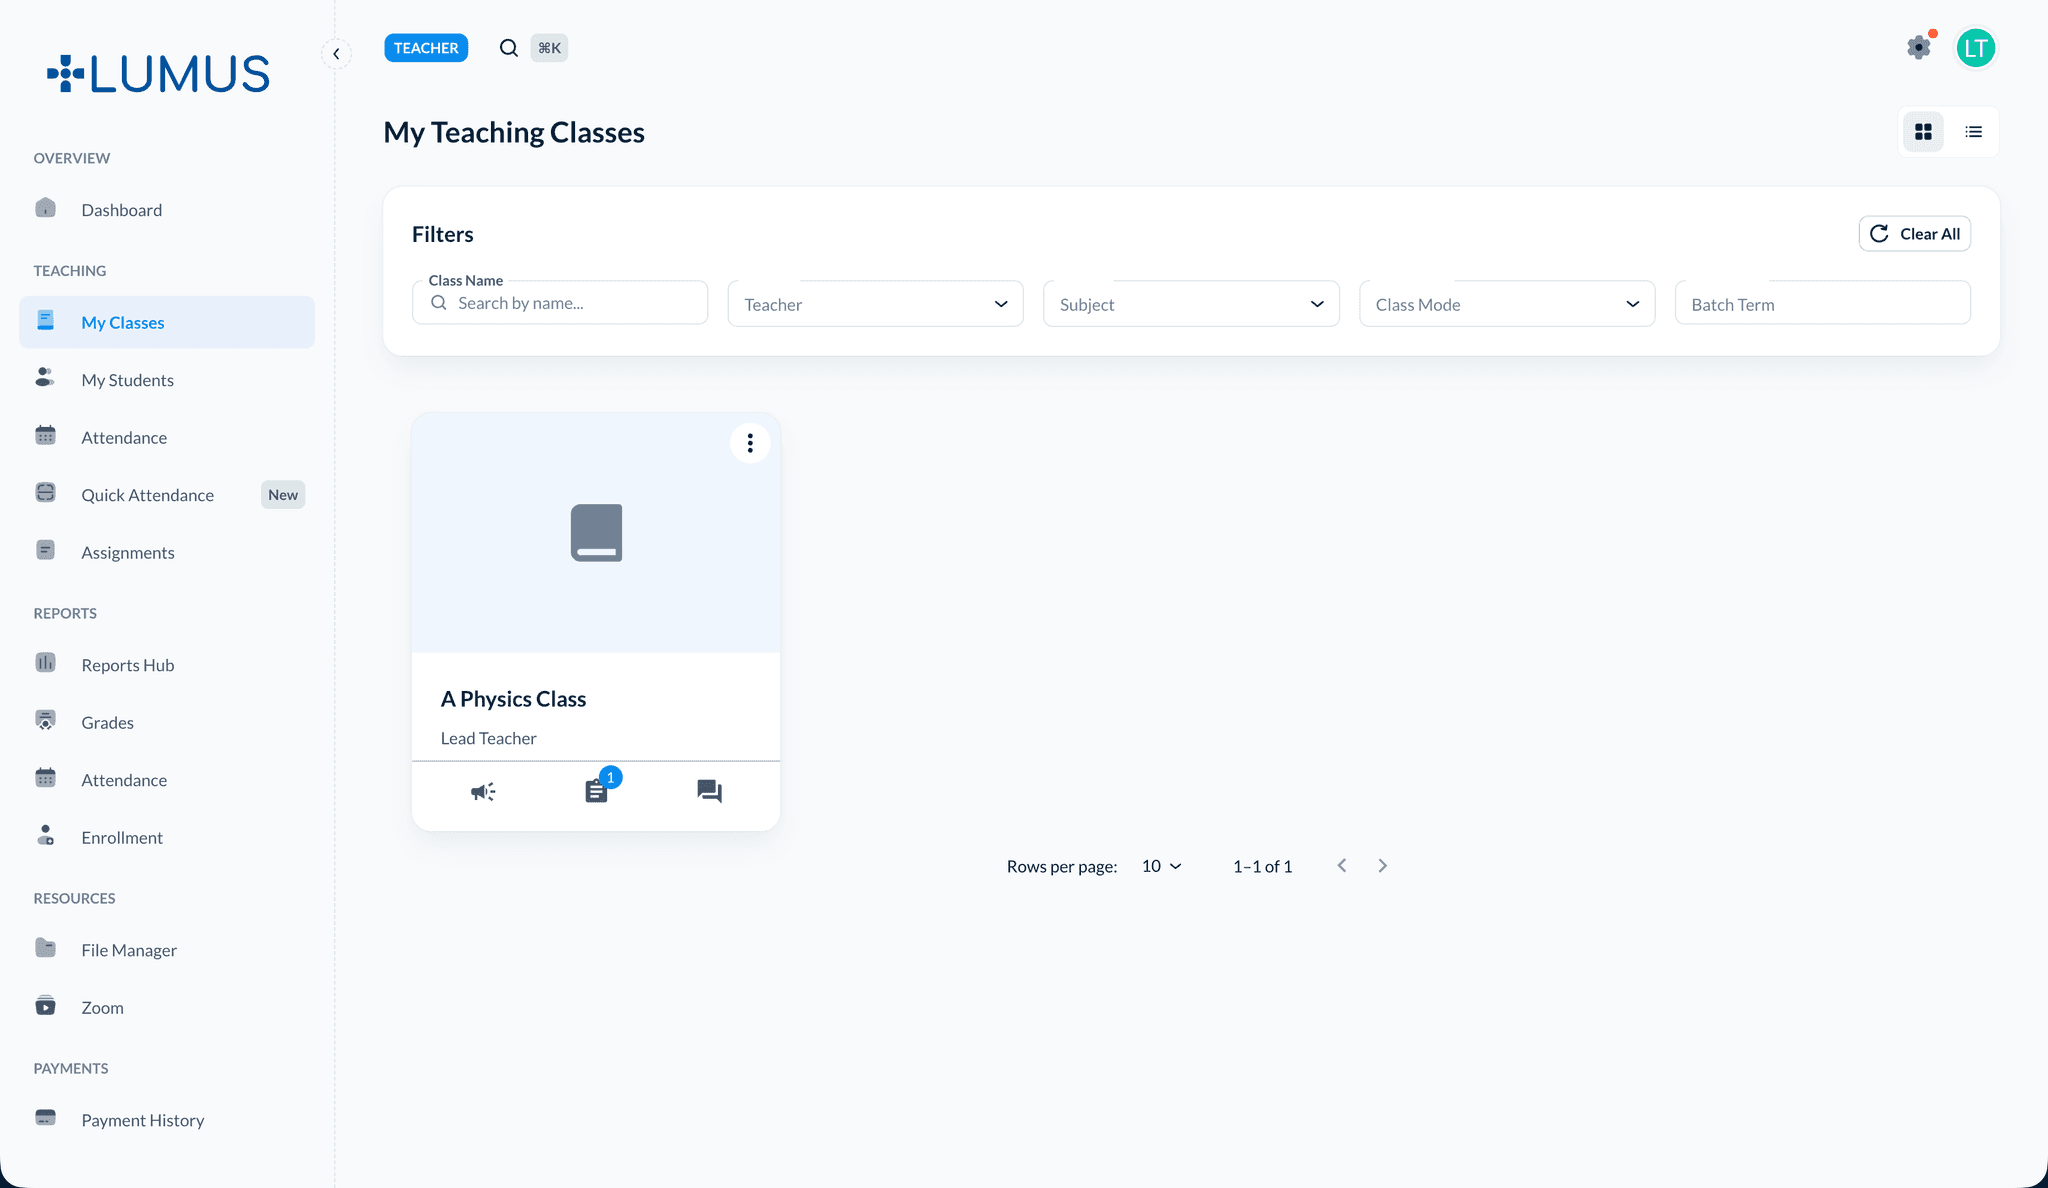This screenshot has width=2048, height=1188.
Task: Click the TEACHER role badge
Action: point(426,48)
